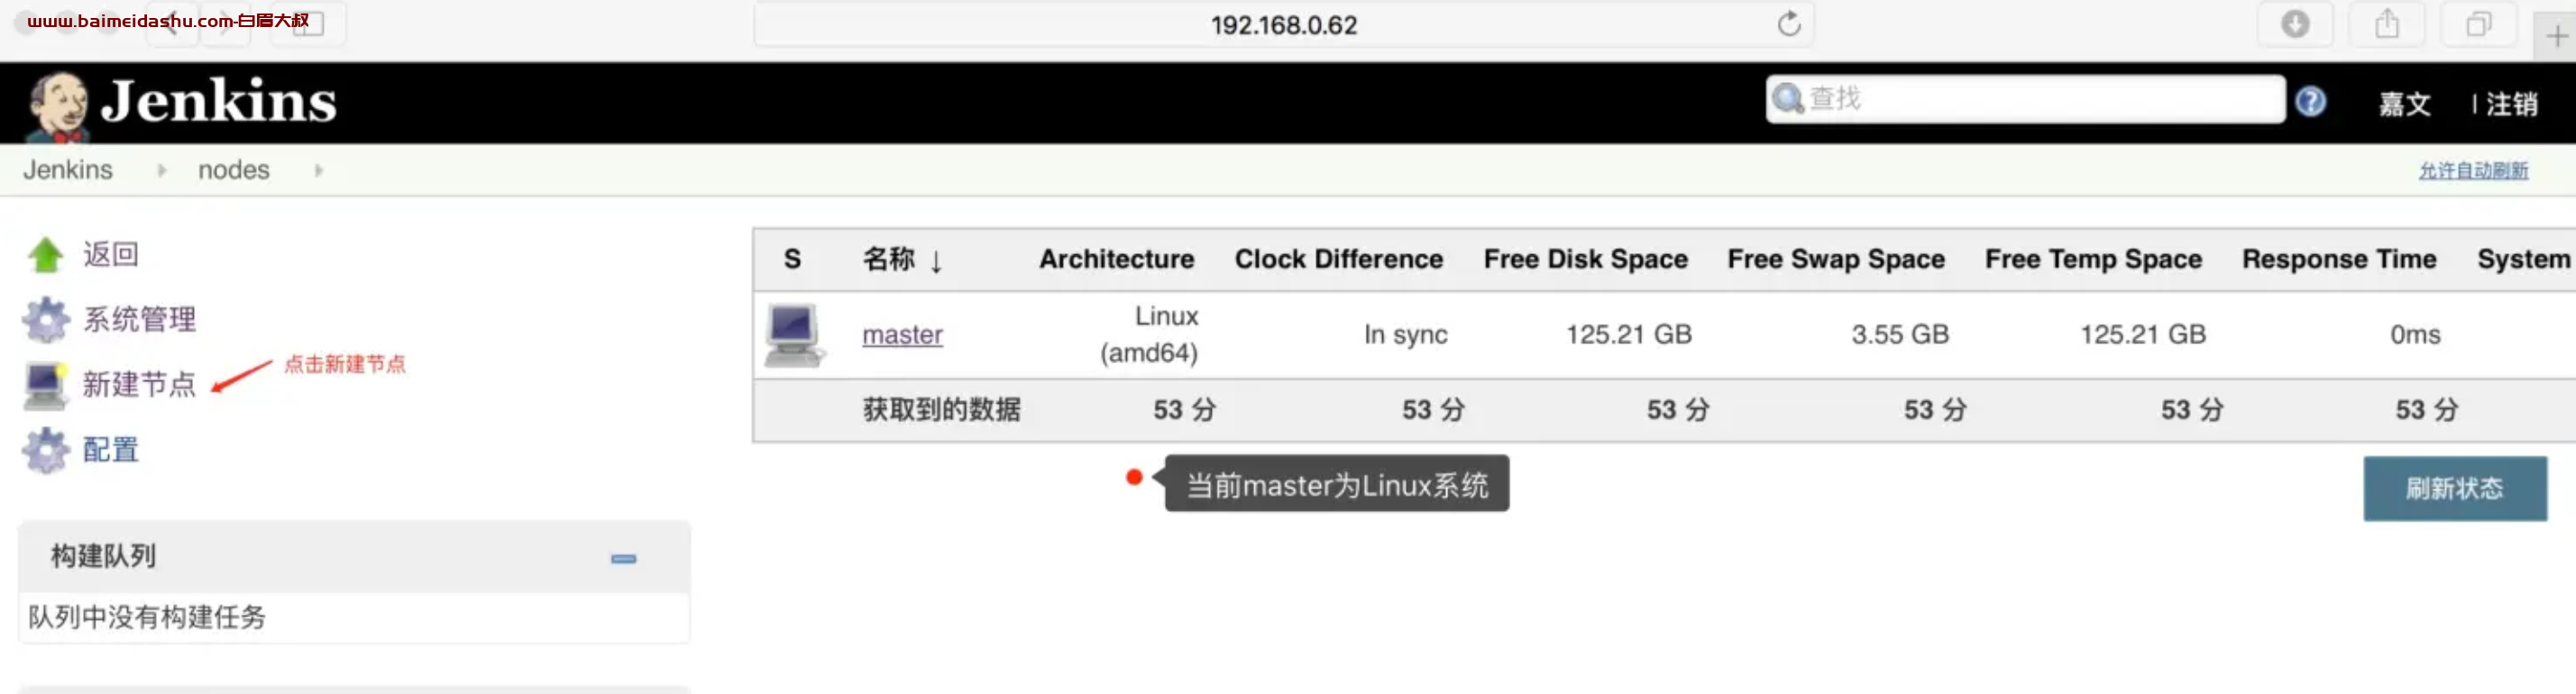Expand the nodes breadcrumb arrow

coord(319,171)
